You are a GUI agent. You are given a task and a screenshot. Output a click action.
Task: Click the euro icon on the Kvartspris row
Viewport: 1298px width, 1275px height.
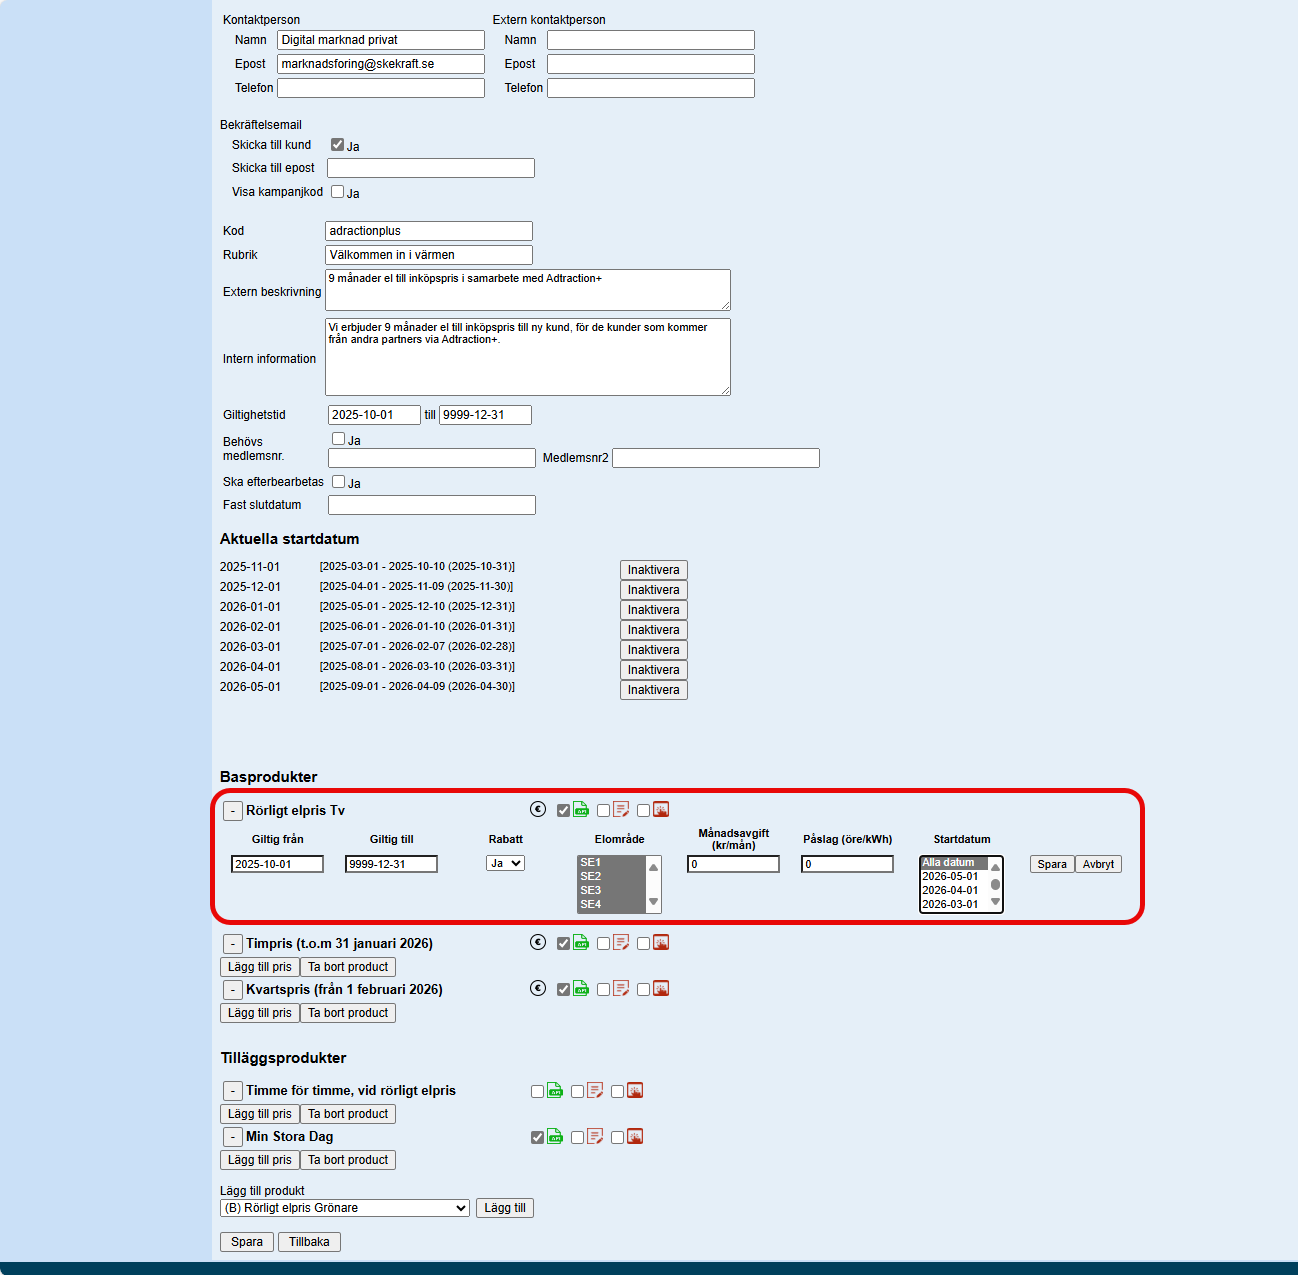coord(538,989)
